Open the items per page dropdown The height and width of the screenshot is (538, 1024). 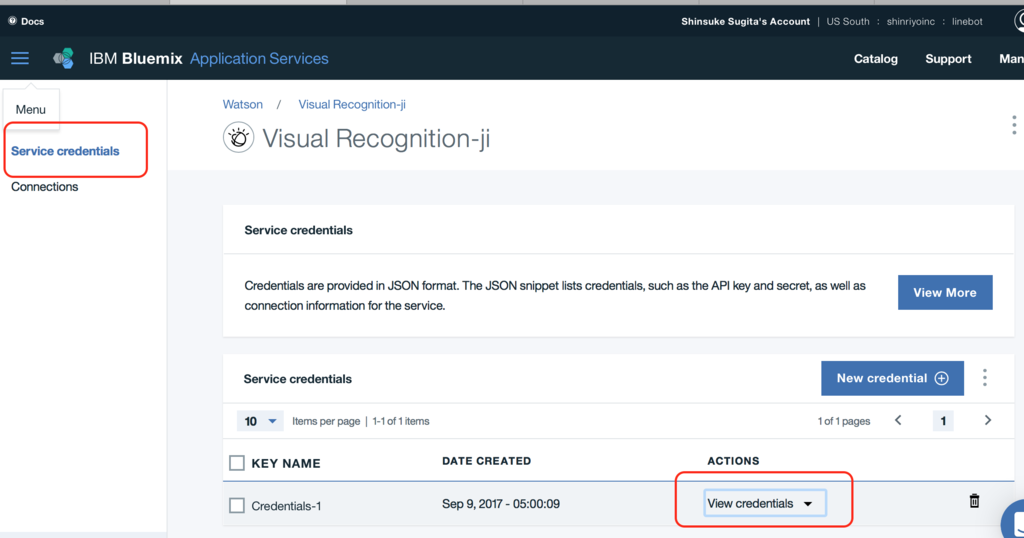(260, 421)
